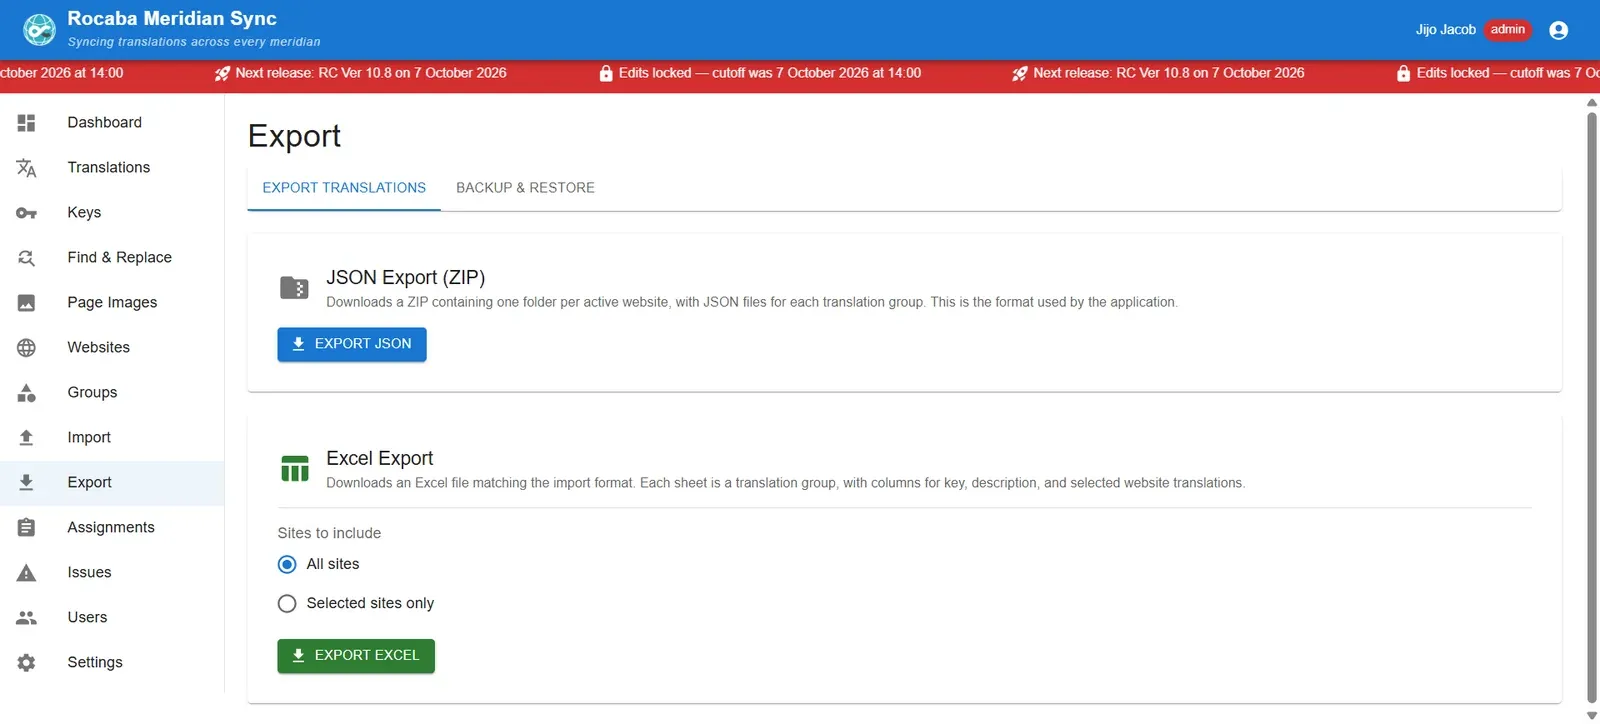This screenshot has width=1600, height=724.
Task: Click the JSON Export zip folder icon
Action: [x=294, y=288]
